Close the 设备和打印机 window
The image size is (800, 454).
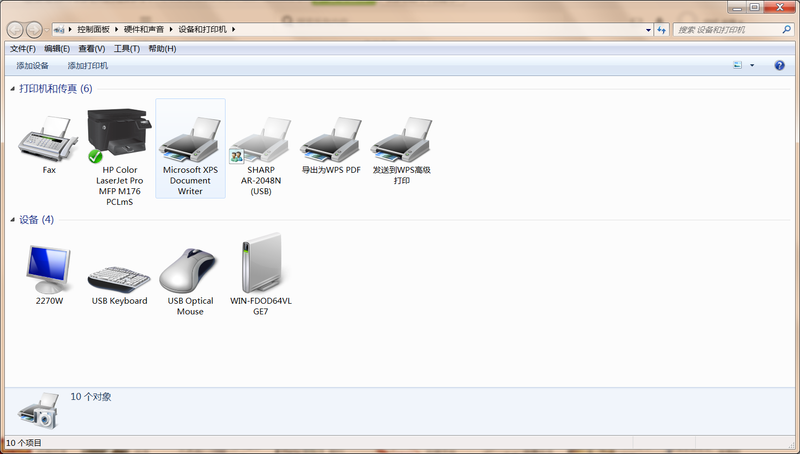[780, 7]
